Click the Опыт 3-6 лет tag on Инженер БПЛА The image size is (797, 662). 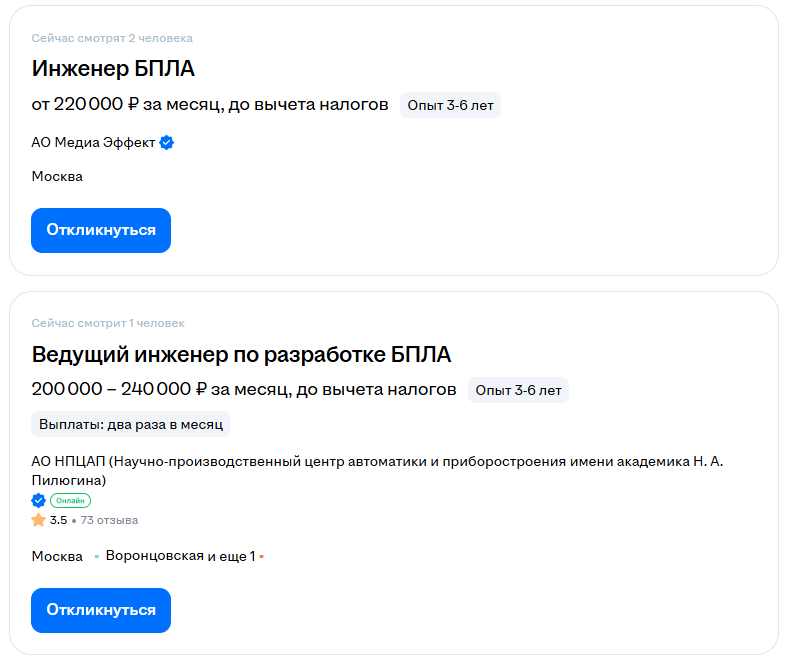450,105
